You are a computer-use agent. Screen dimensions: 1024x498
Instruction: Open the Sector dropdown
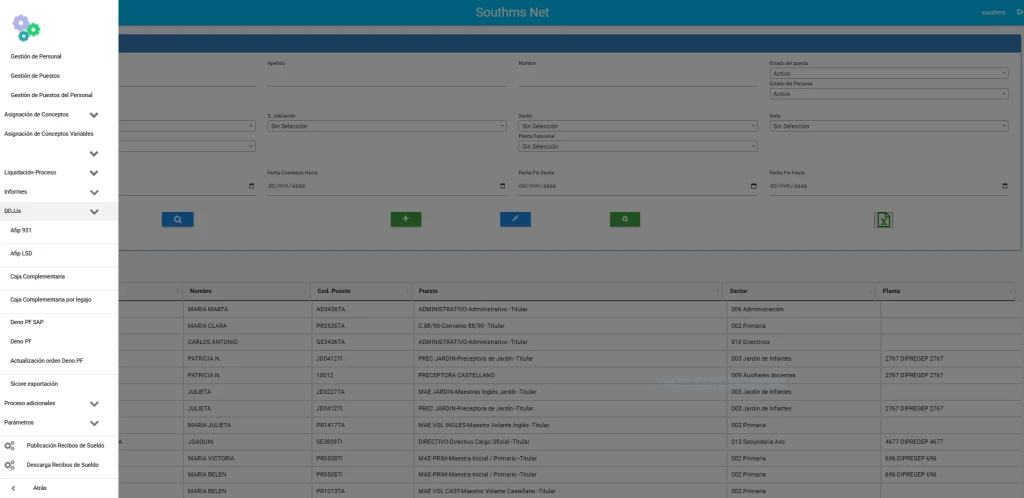[638, 126]
